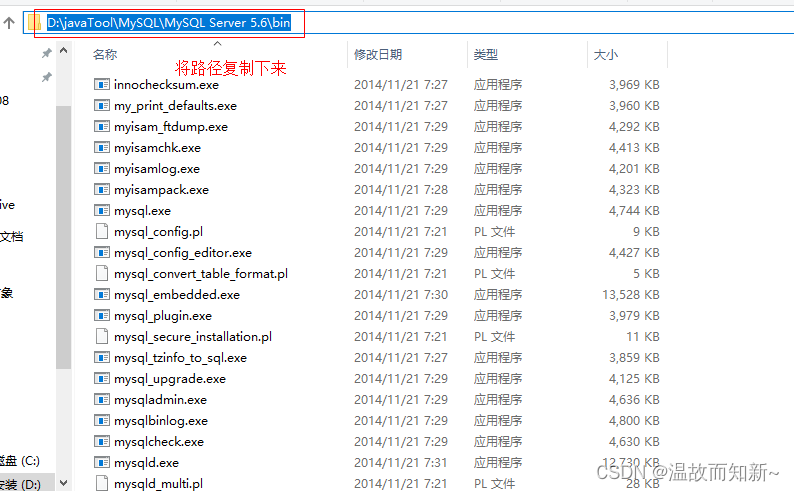The width and height of the screenshot is (794, 491).
Task: Click innochecksum.exe file icon
Action: click(102, 85)
